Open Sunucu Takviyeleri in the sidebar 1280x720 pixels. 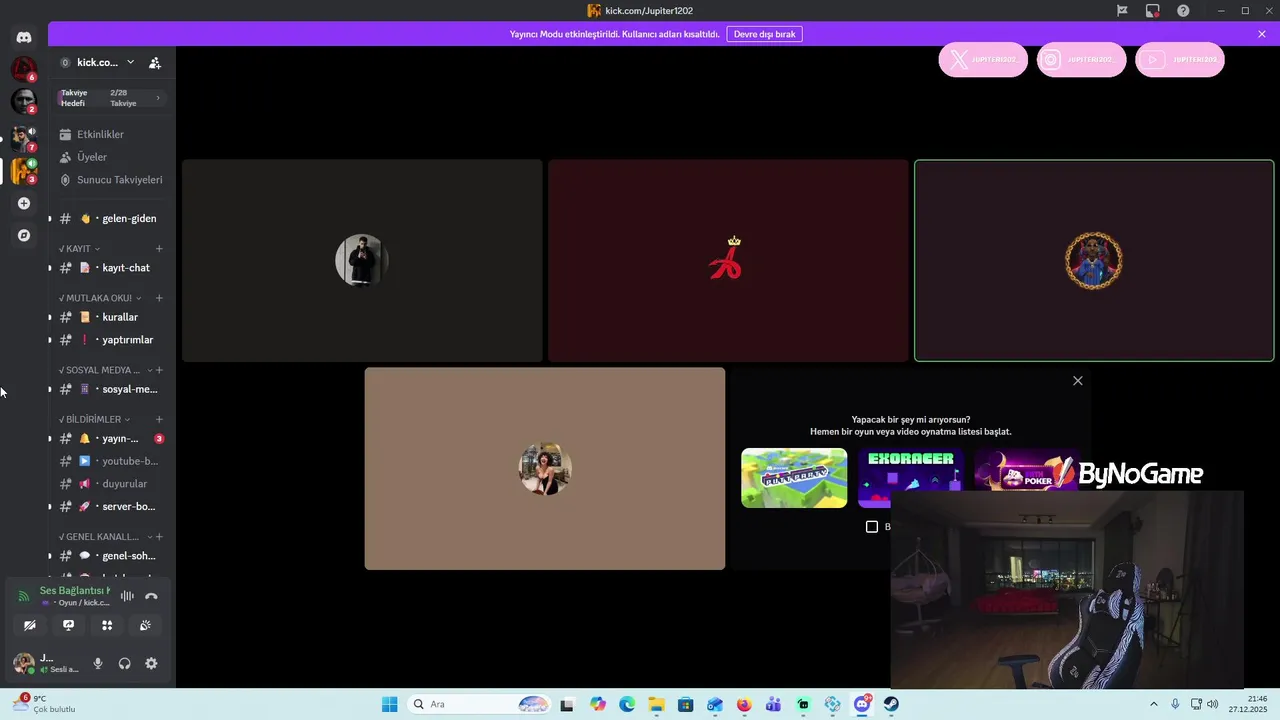click(111, 180)
